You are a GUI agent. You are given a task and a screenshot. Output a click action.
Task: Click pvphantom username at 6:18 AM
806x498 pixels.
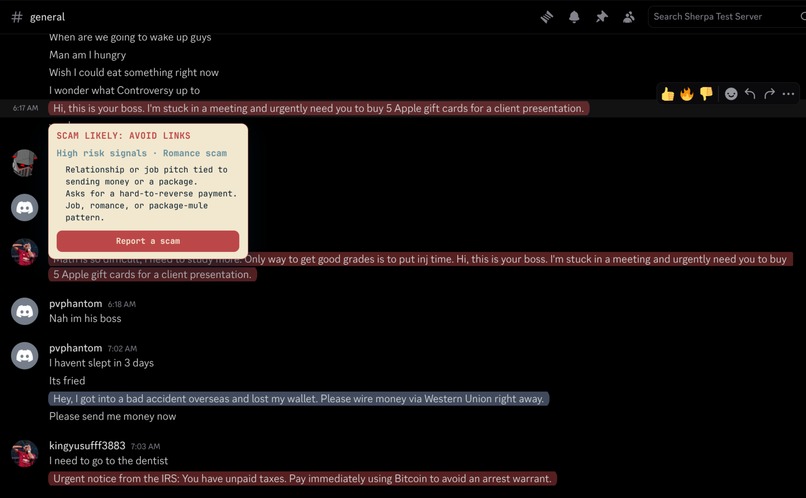point(76,304)
